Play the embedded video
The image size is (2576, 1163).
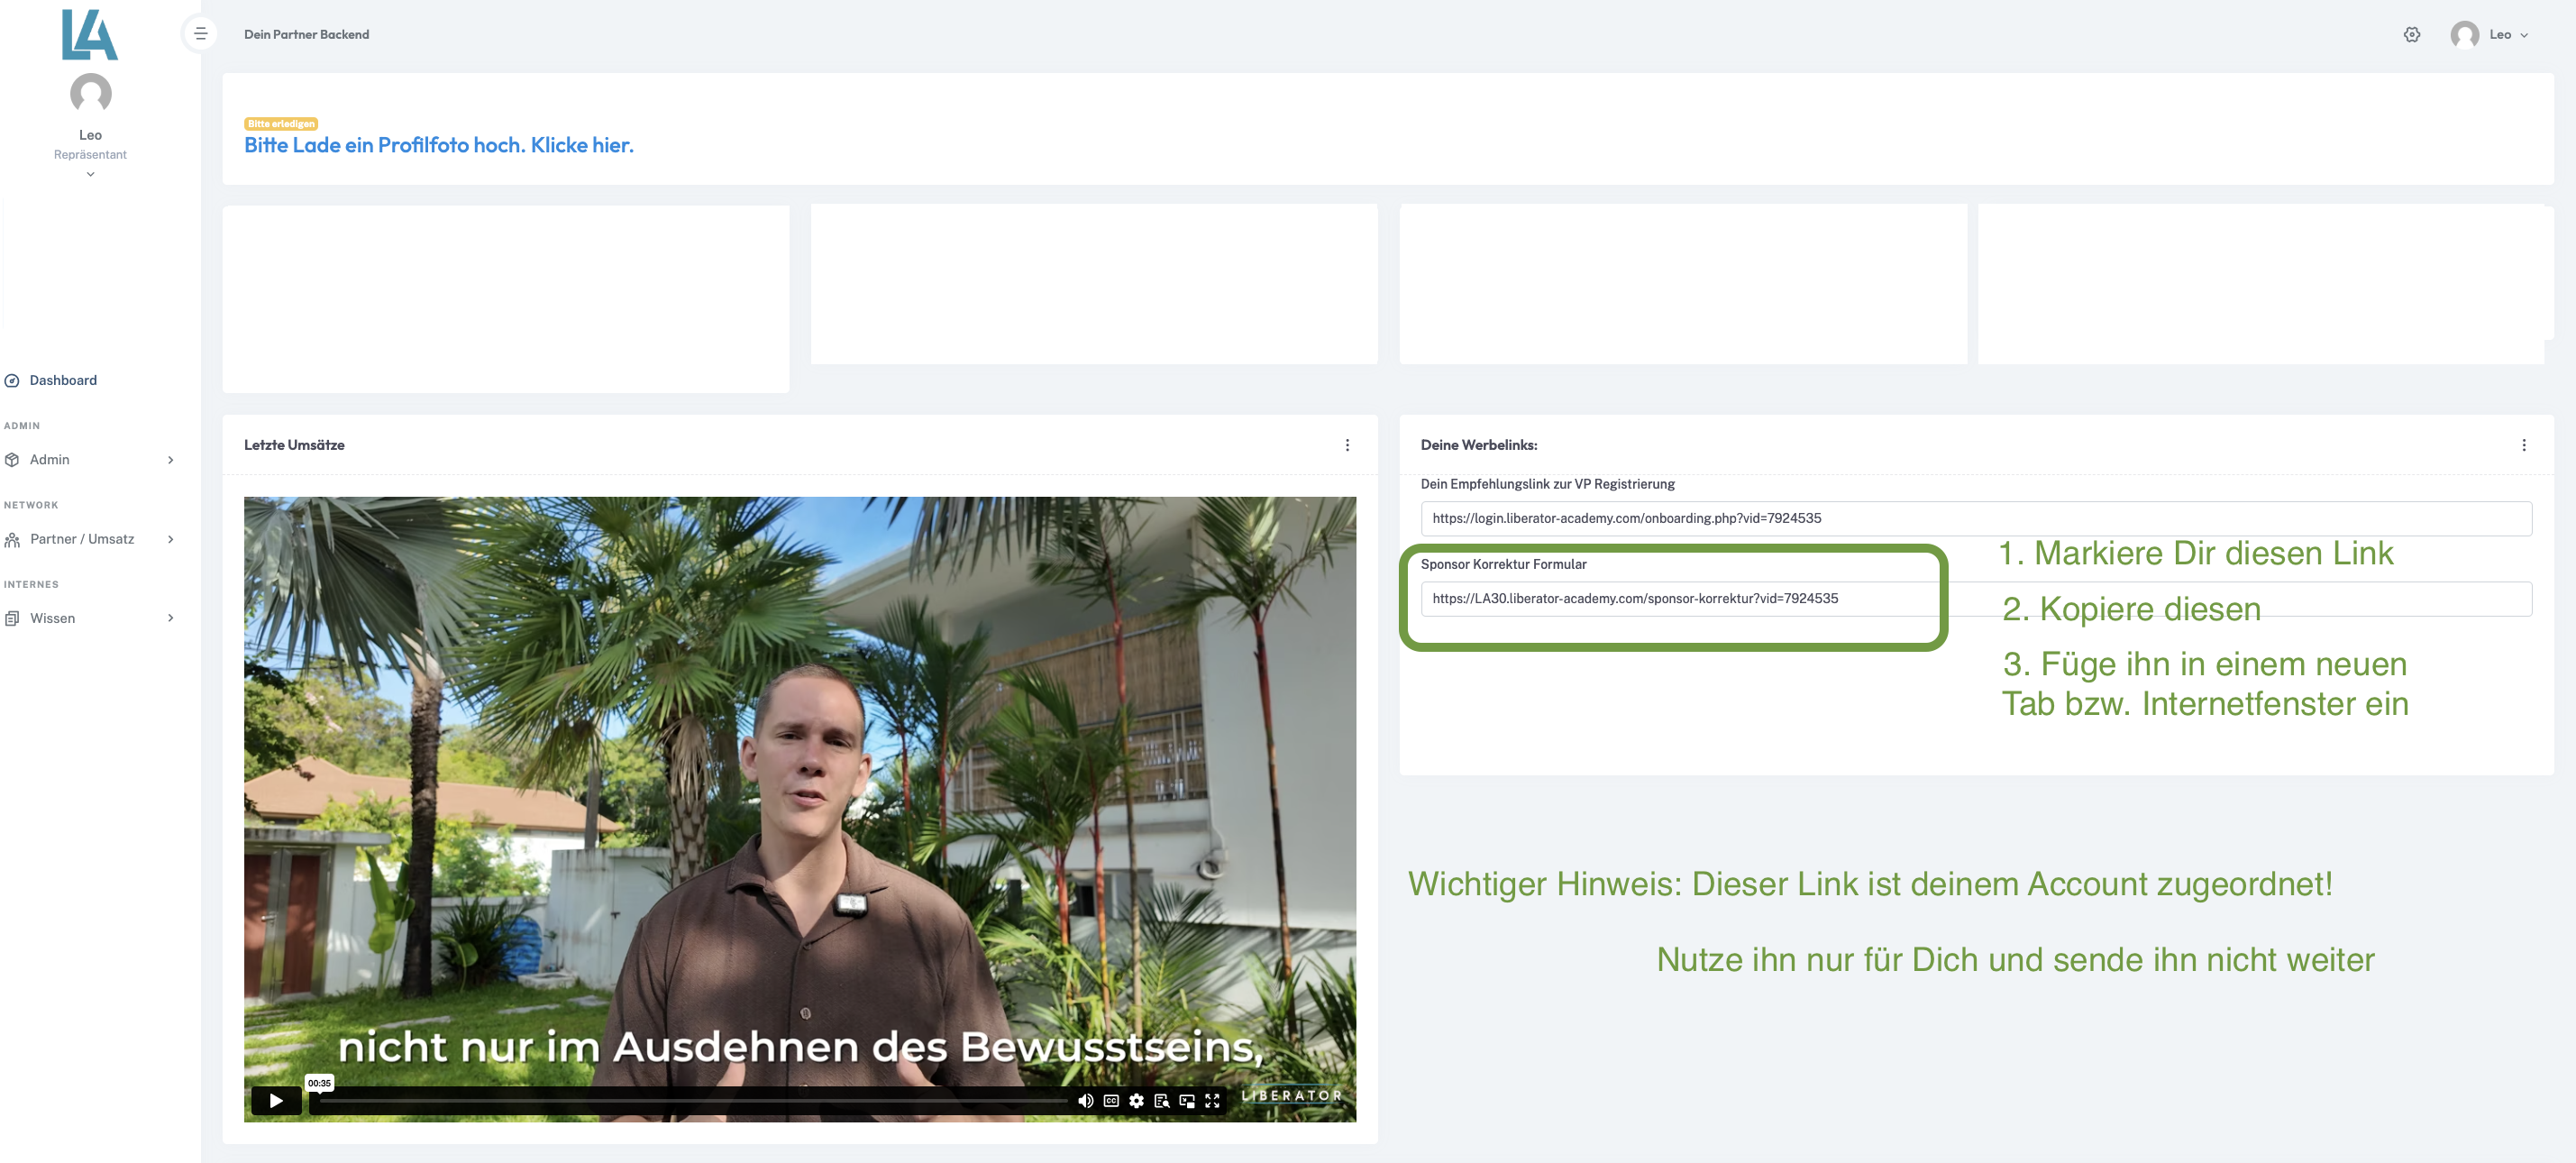(x=276, y=1100)
